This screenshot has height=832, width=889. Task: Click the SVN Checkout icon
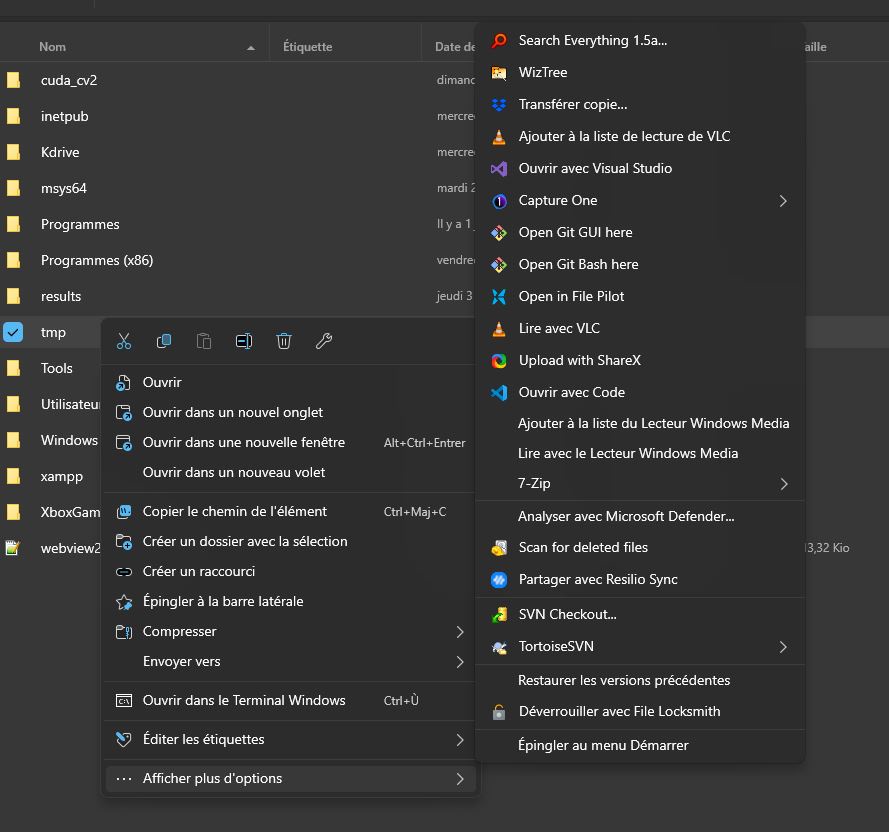tap(499, 615)
